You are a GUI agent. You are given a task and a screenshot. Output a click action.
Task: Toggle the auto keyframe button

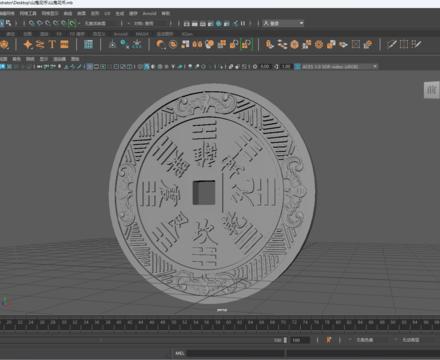pyautogui.click(x=329, y=340)
